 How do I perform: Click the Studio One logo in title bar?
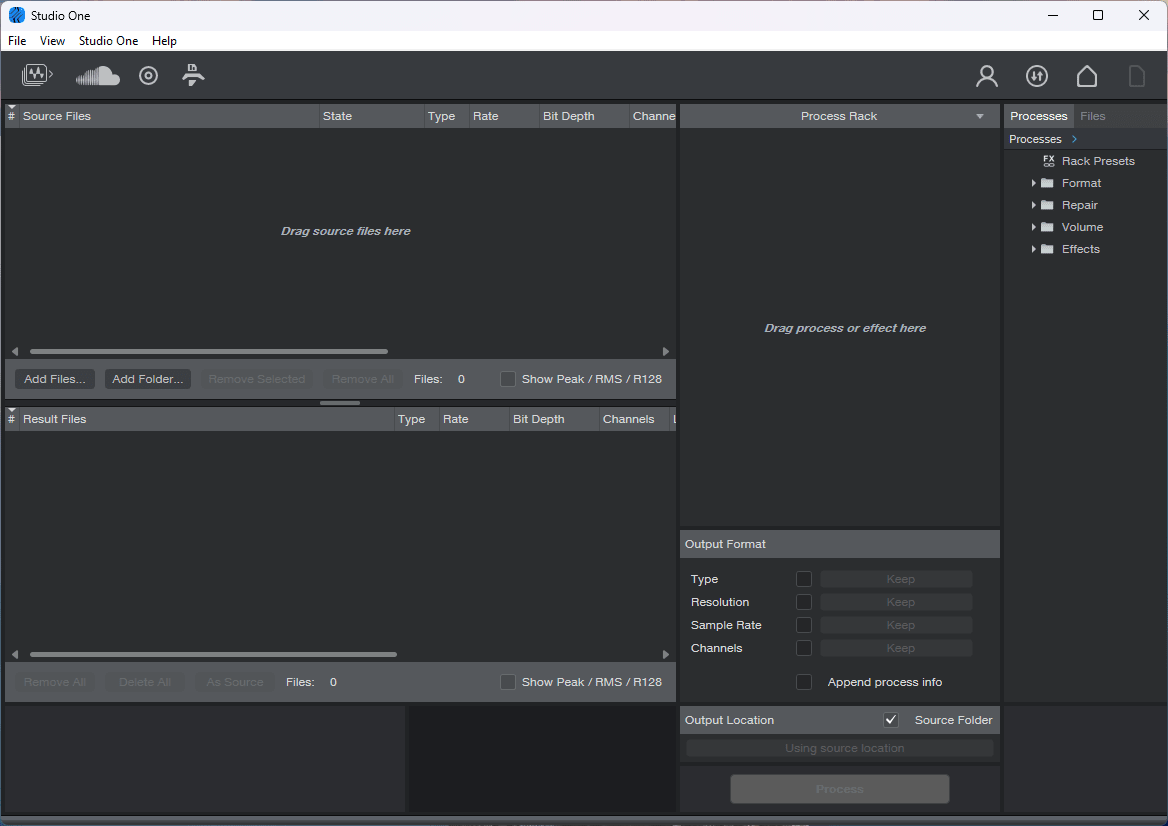(x=16, y=15)
